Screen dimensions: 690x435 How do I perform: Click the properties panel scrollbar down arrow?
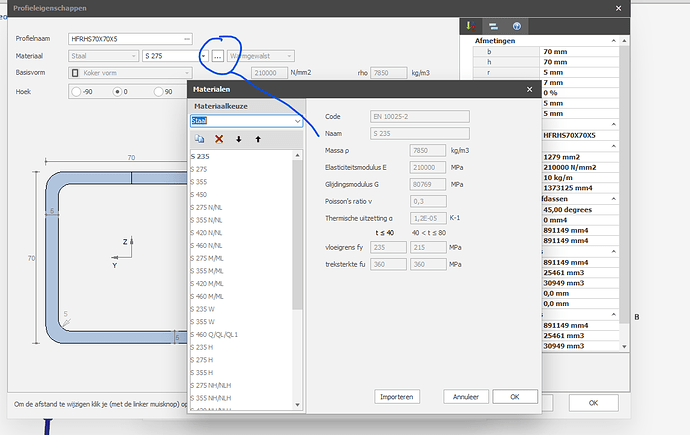624,347
